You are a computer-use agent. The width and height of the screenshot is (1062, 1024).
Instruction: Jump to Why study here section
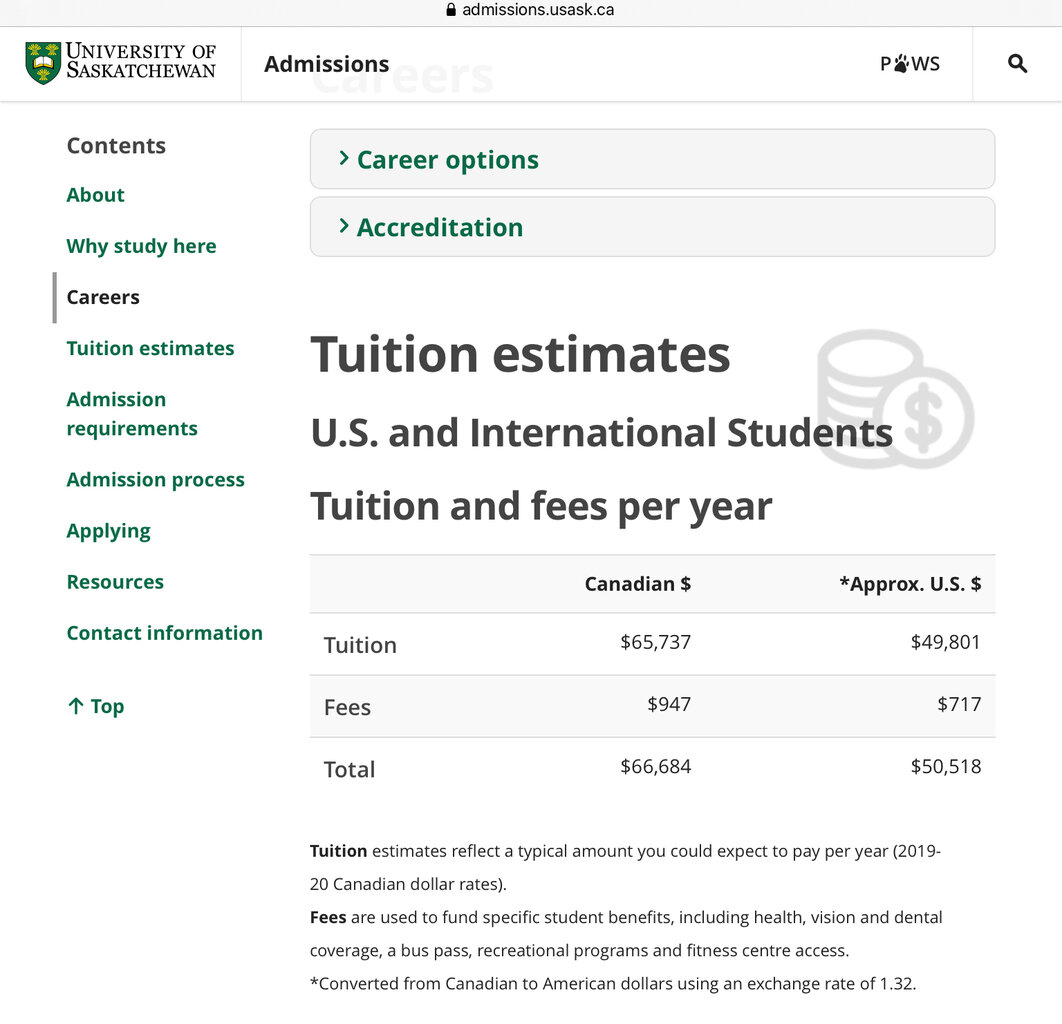141,246
